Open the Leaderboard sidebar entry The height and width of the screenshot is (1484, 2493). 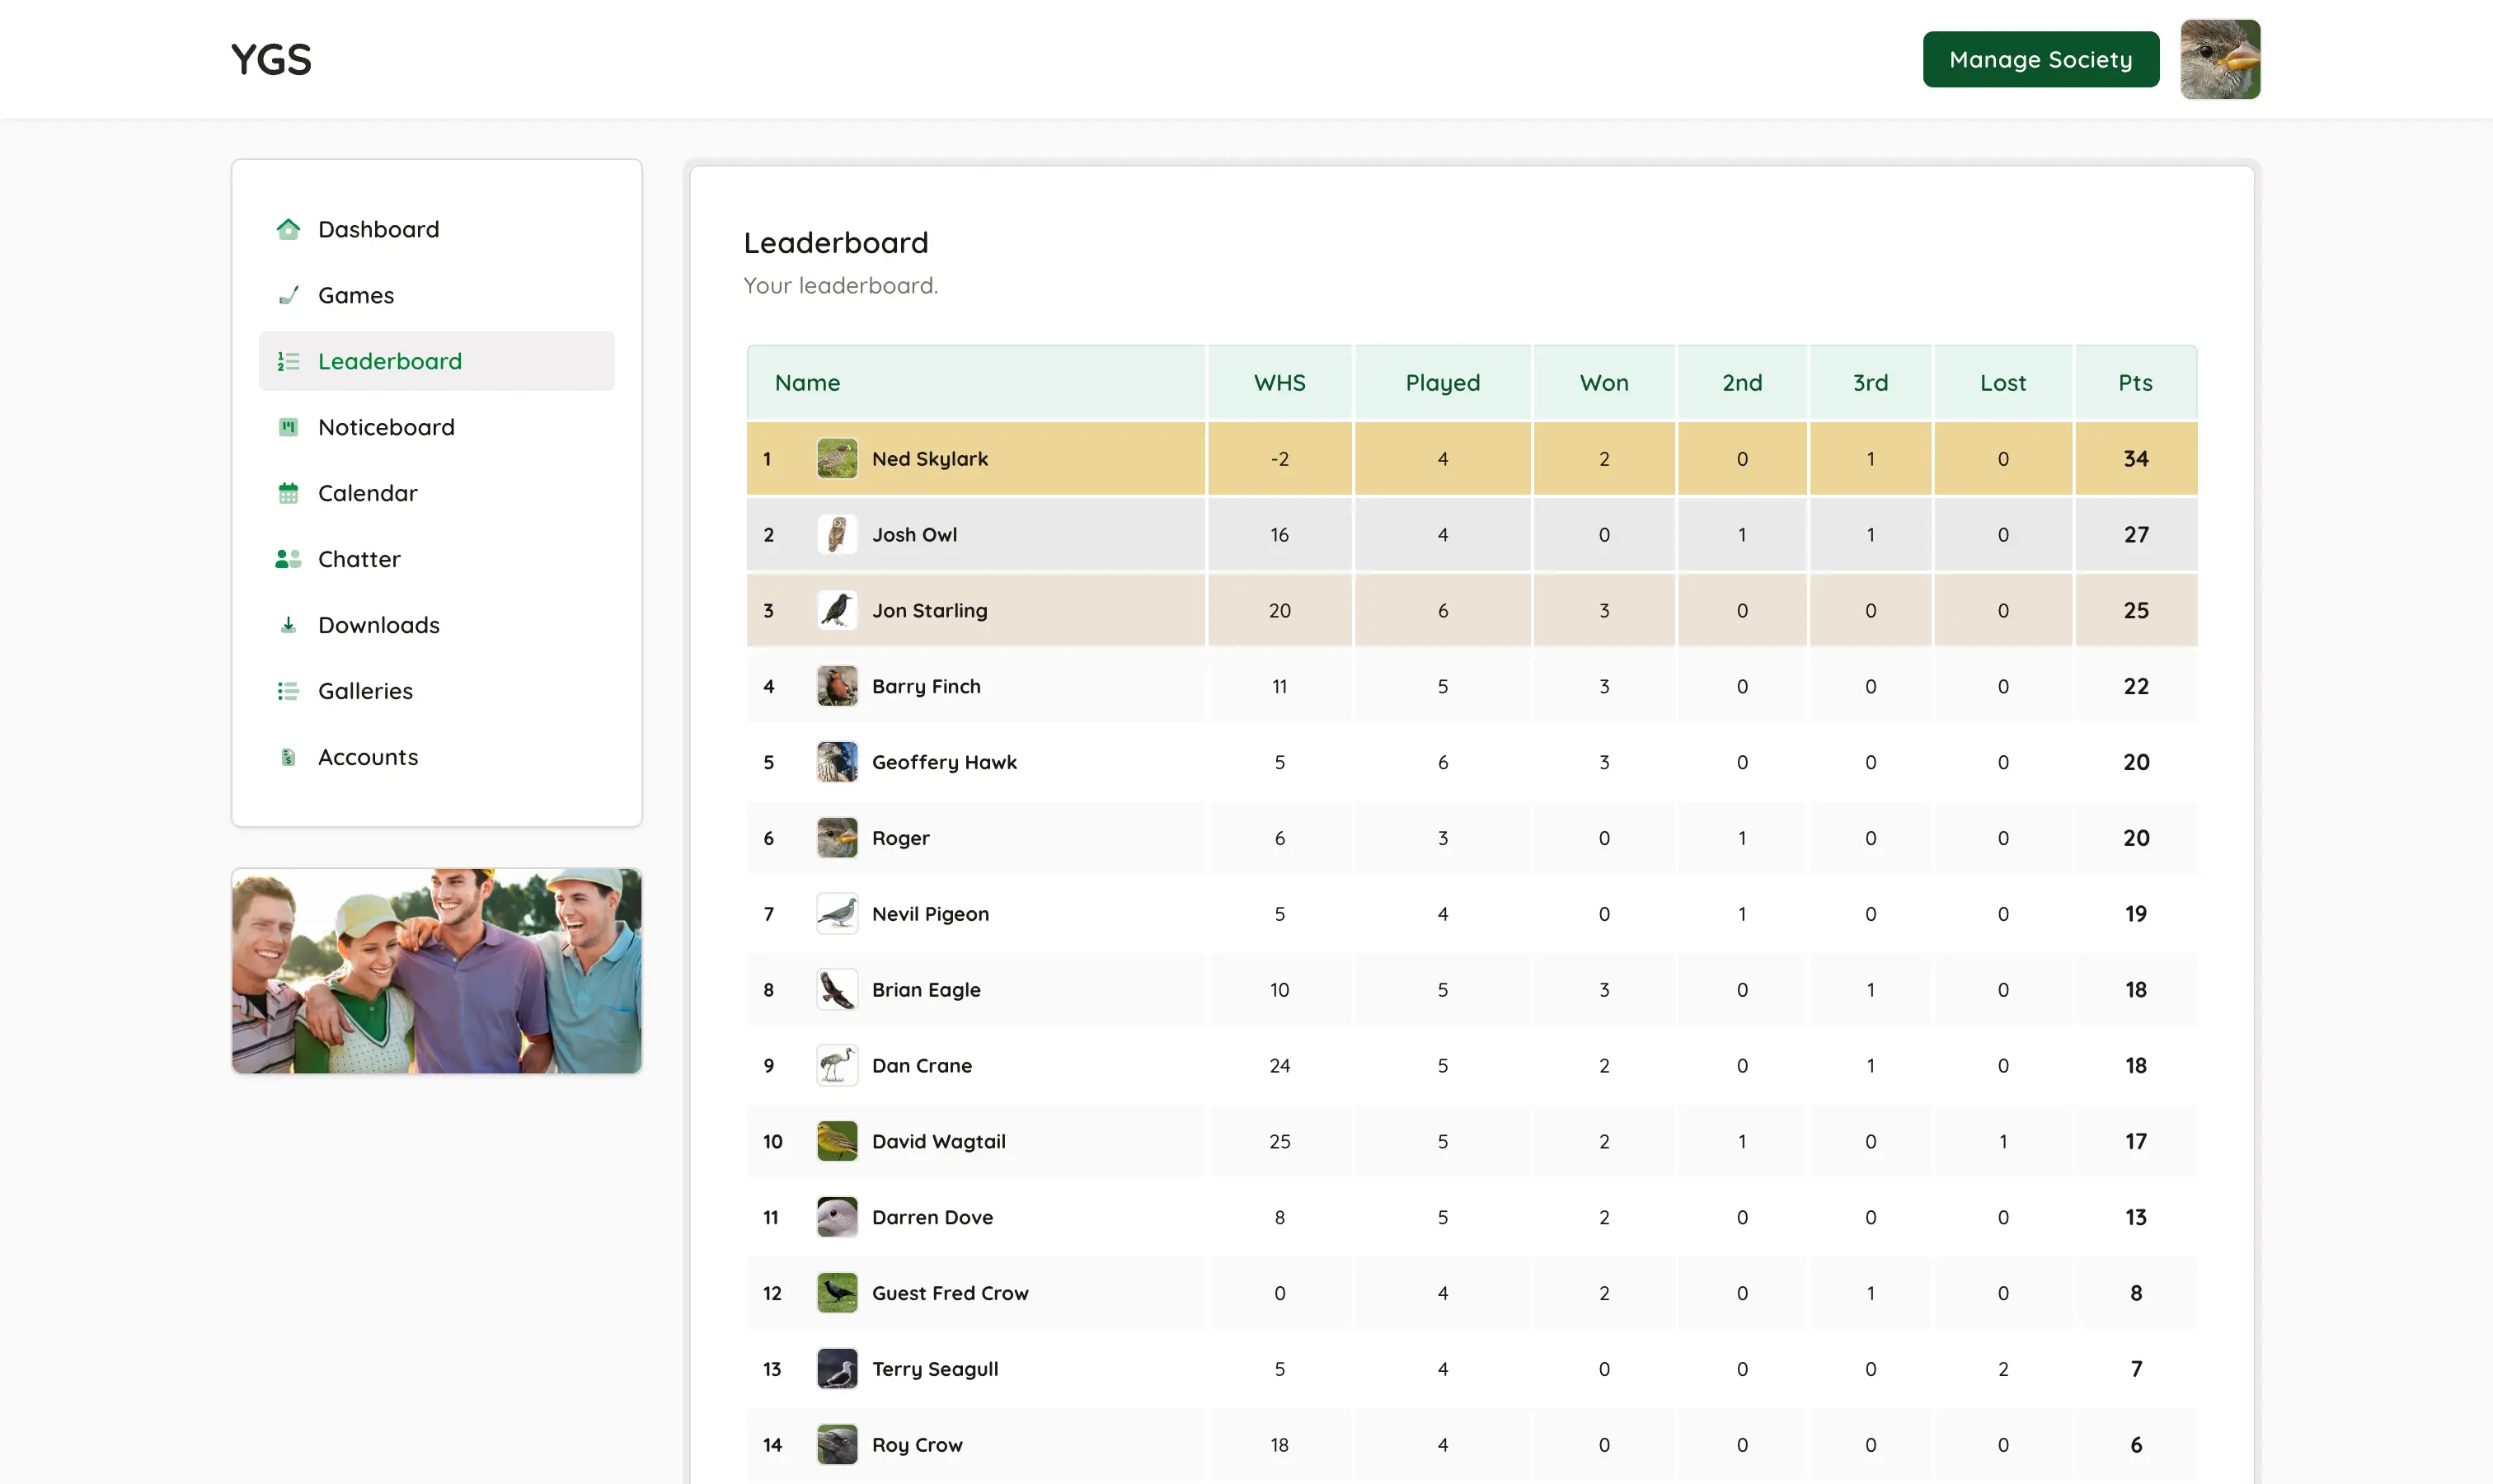pyautogui.click(x=390, y=361)
